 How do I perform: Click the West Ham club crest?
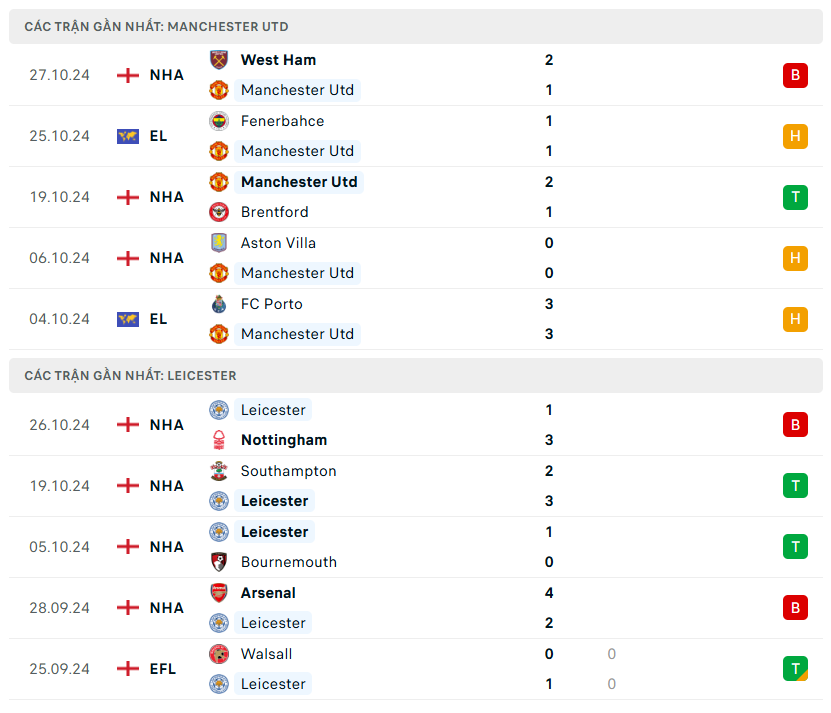point(219,60)
